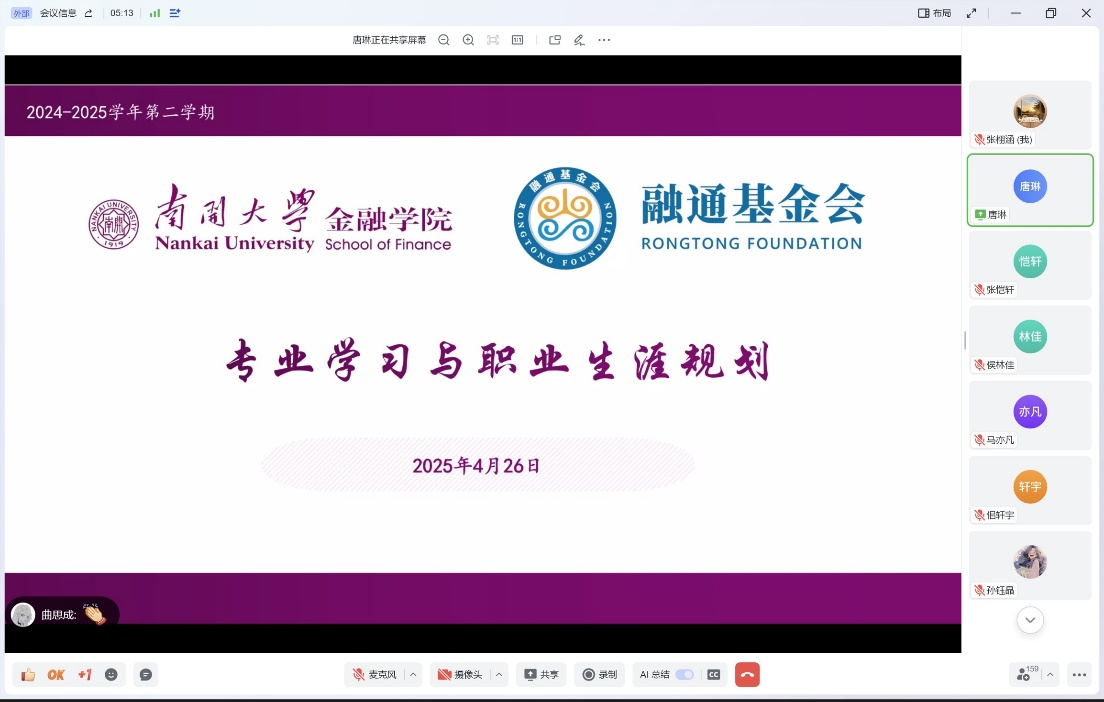Open the chat message bubble icon
1104x702 pixels.
(x=146, y=675)
